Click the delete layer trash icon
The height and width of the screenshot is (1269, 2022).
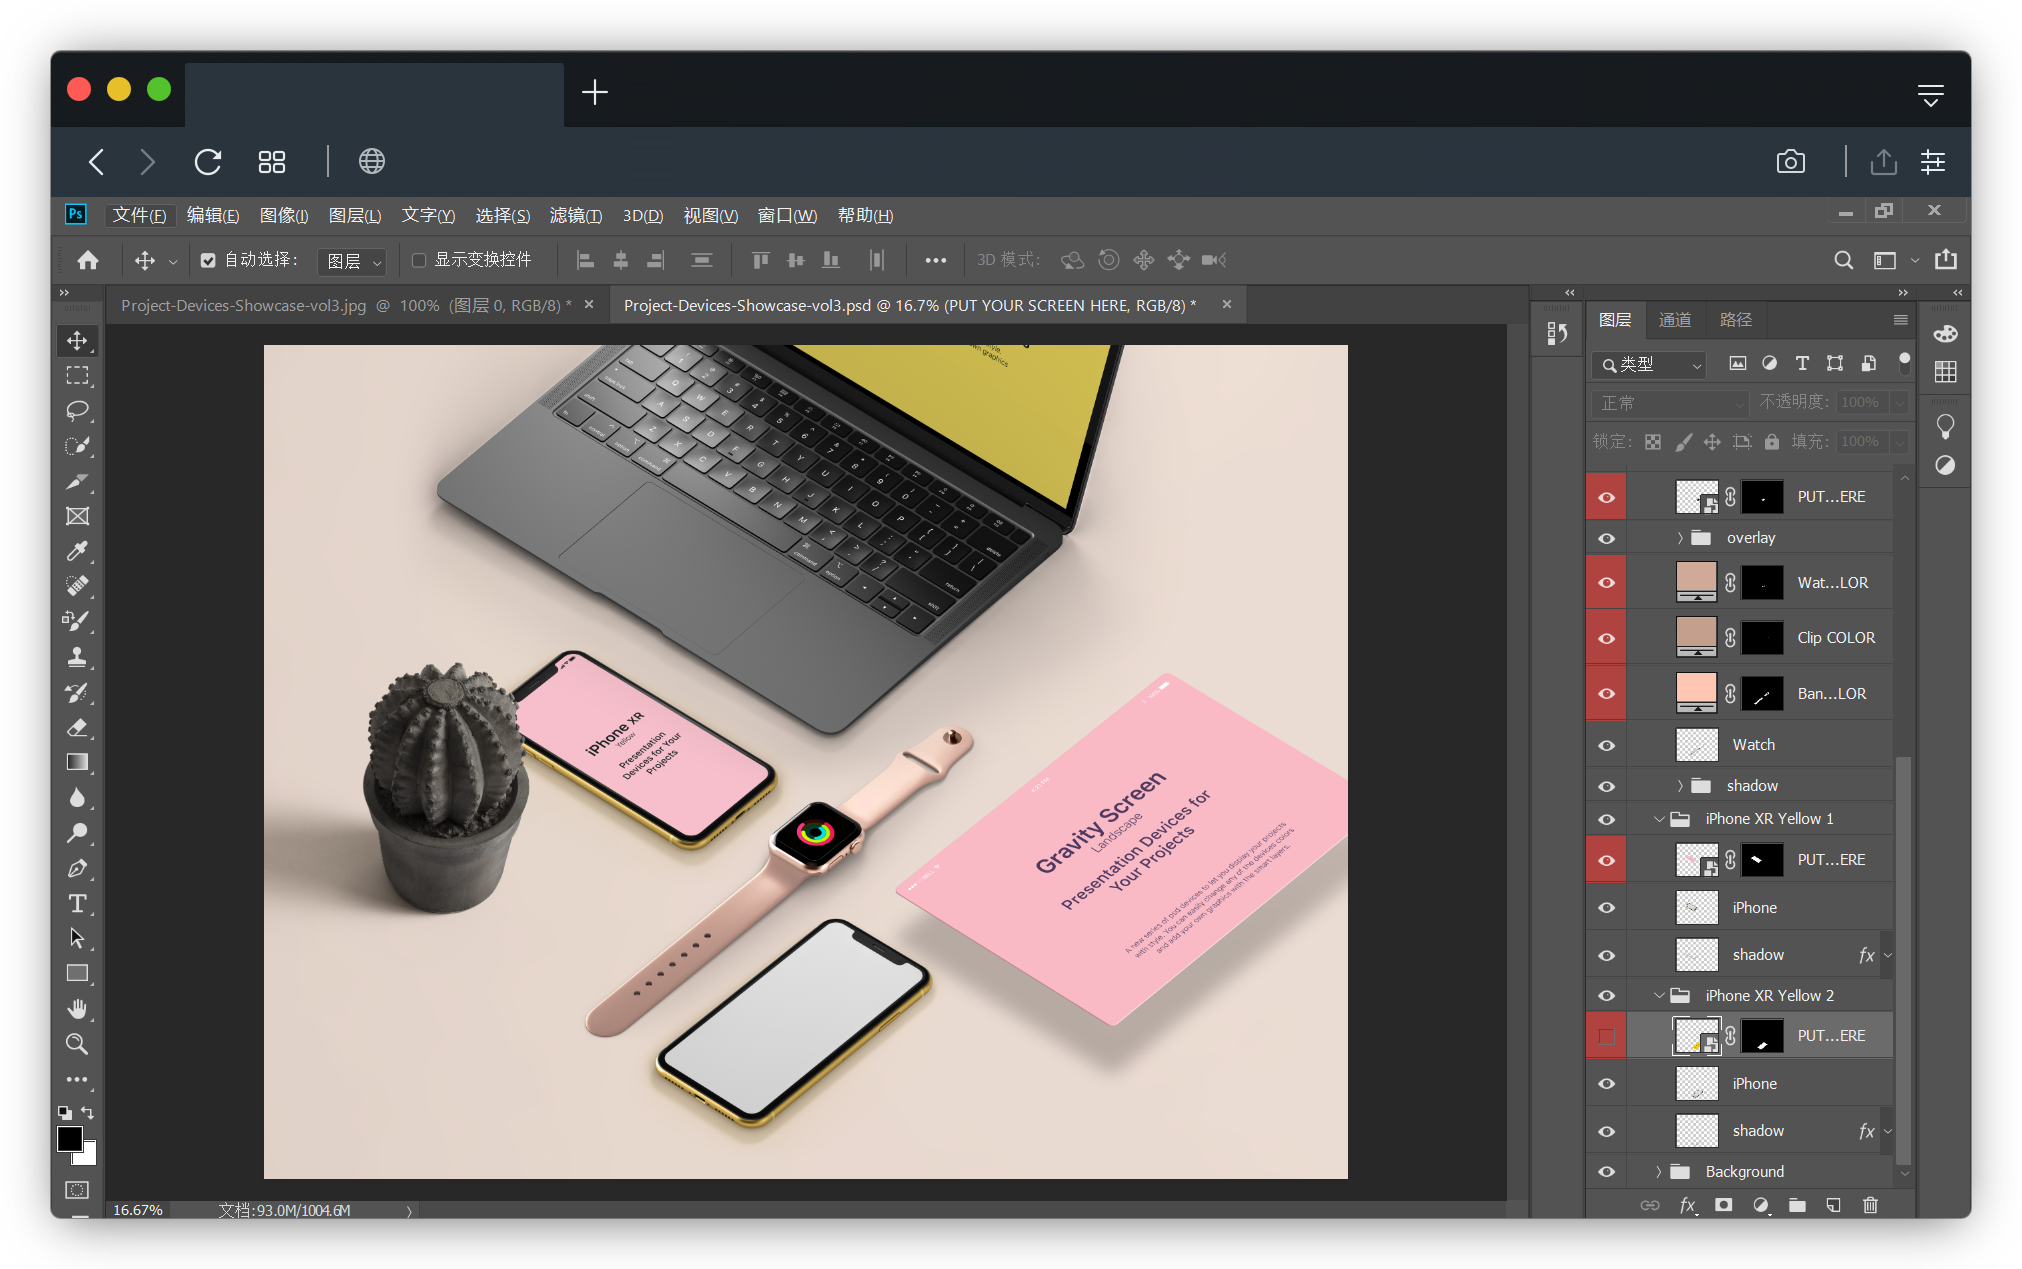click(1870, 1205)
